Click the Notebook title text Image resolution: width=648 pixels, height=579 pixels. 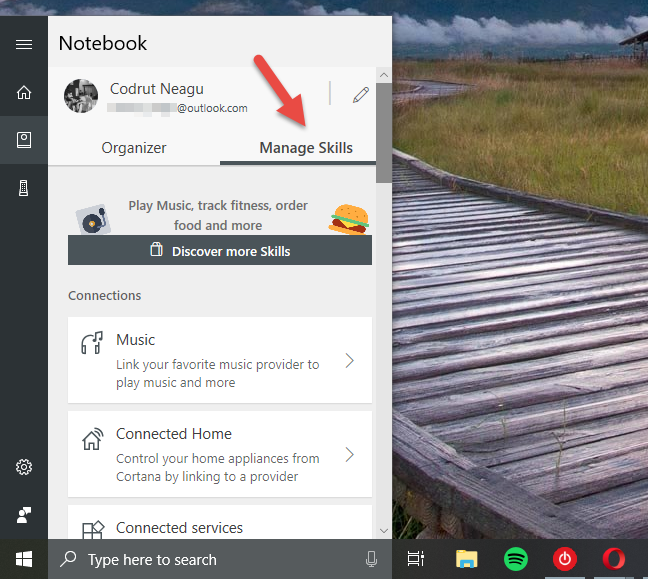pyautogui.click(x=102, y=43)
